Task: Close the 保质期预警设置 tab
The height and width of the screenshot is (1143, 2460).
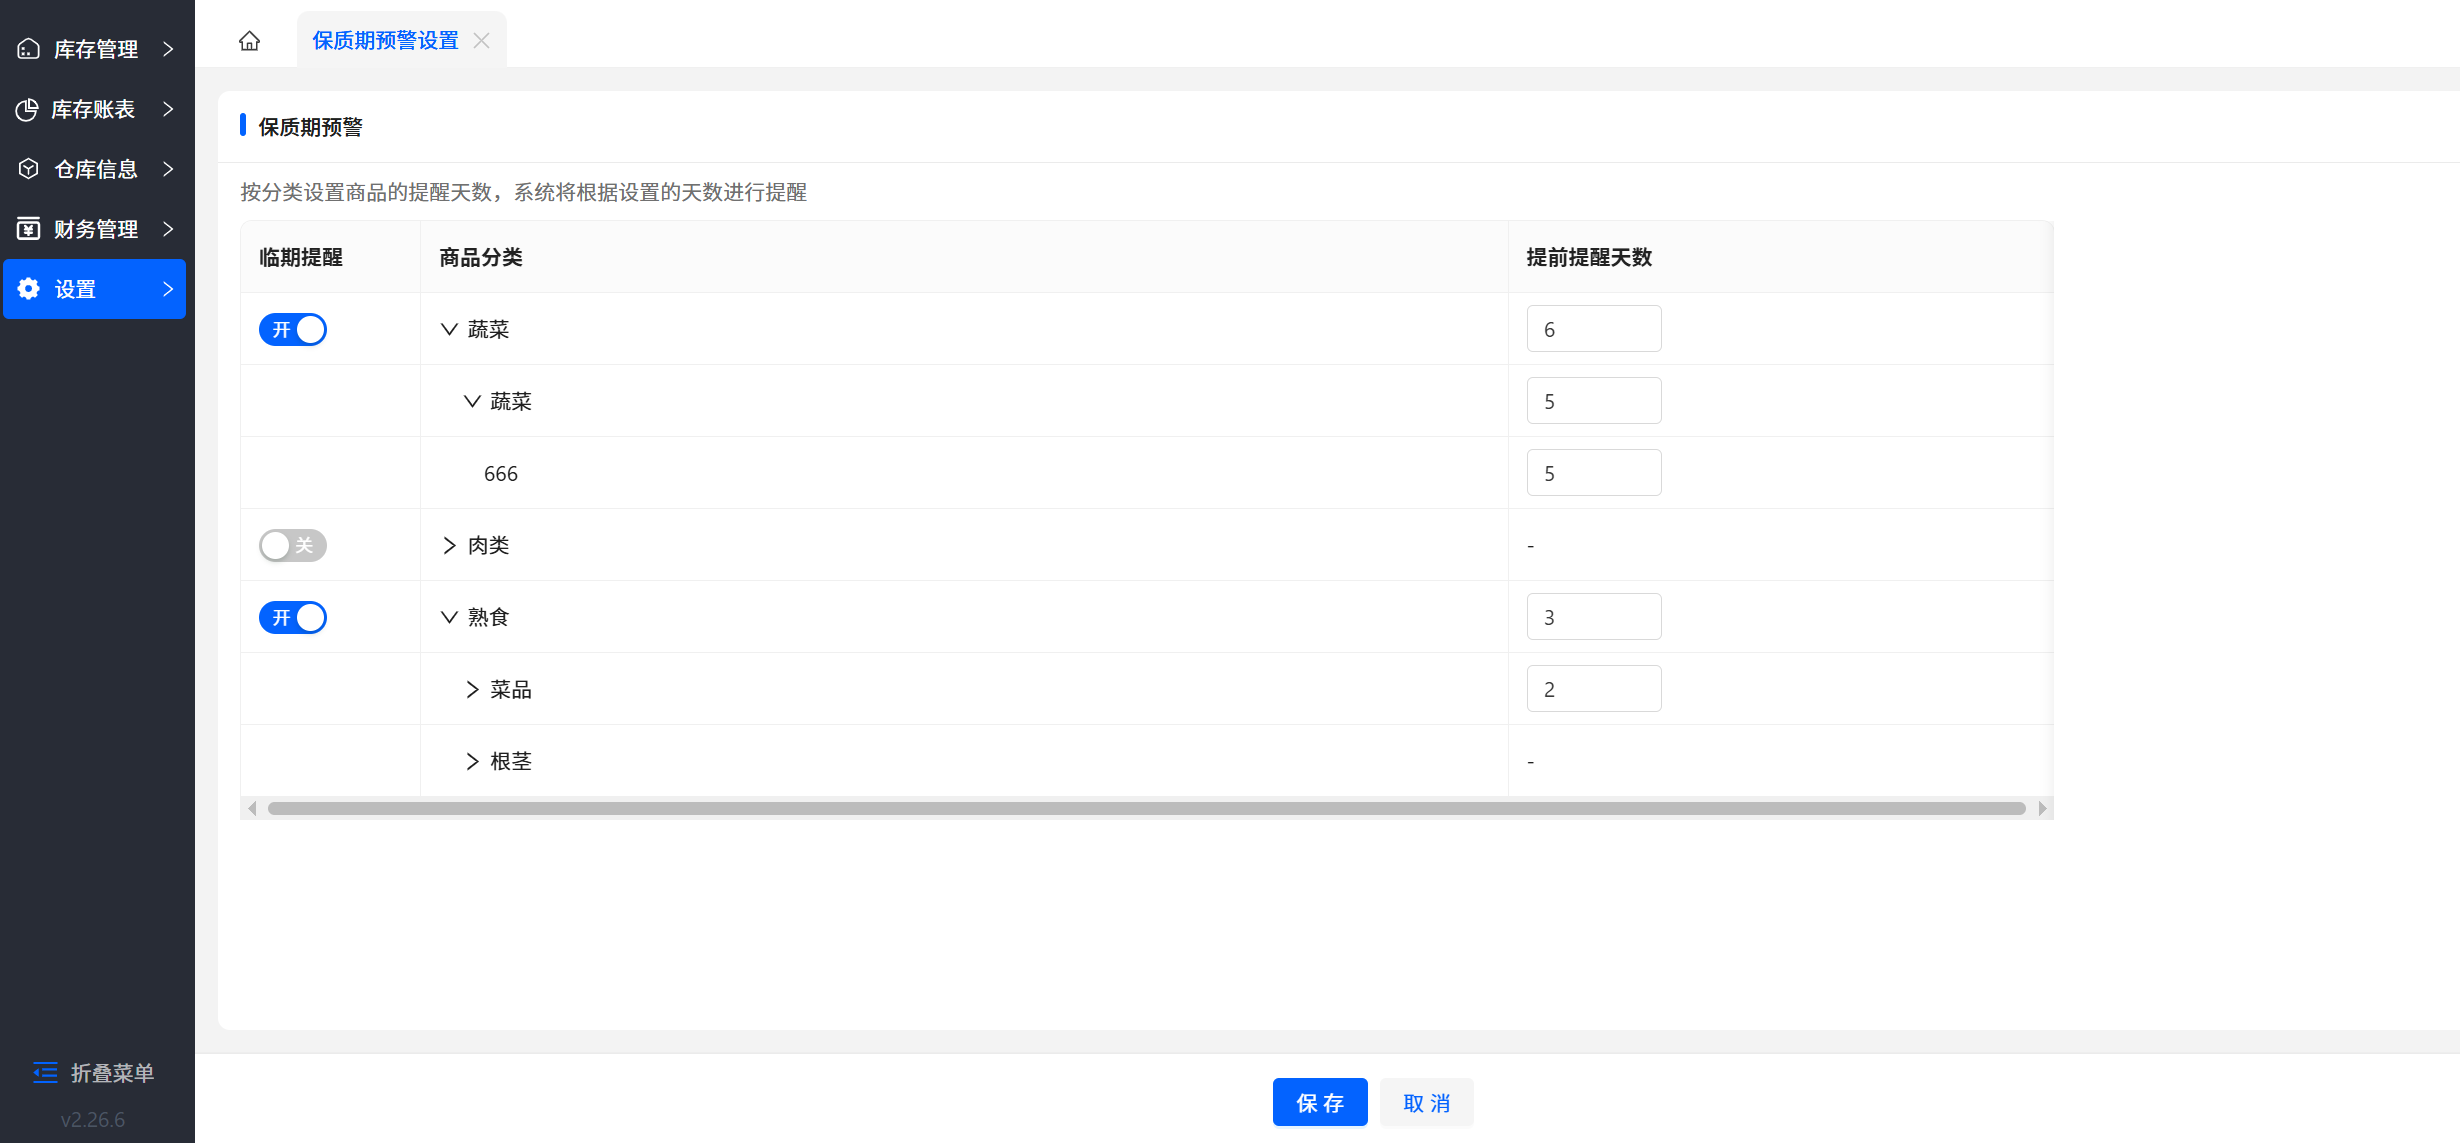Action: (482, 41)
